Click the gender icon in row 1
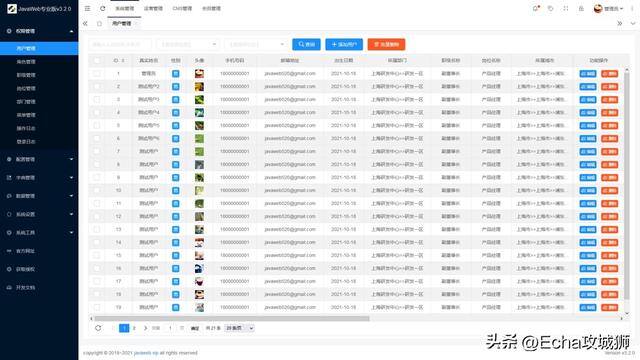The width and height of the screenshot is (640, 360). coord(176,73)
